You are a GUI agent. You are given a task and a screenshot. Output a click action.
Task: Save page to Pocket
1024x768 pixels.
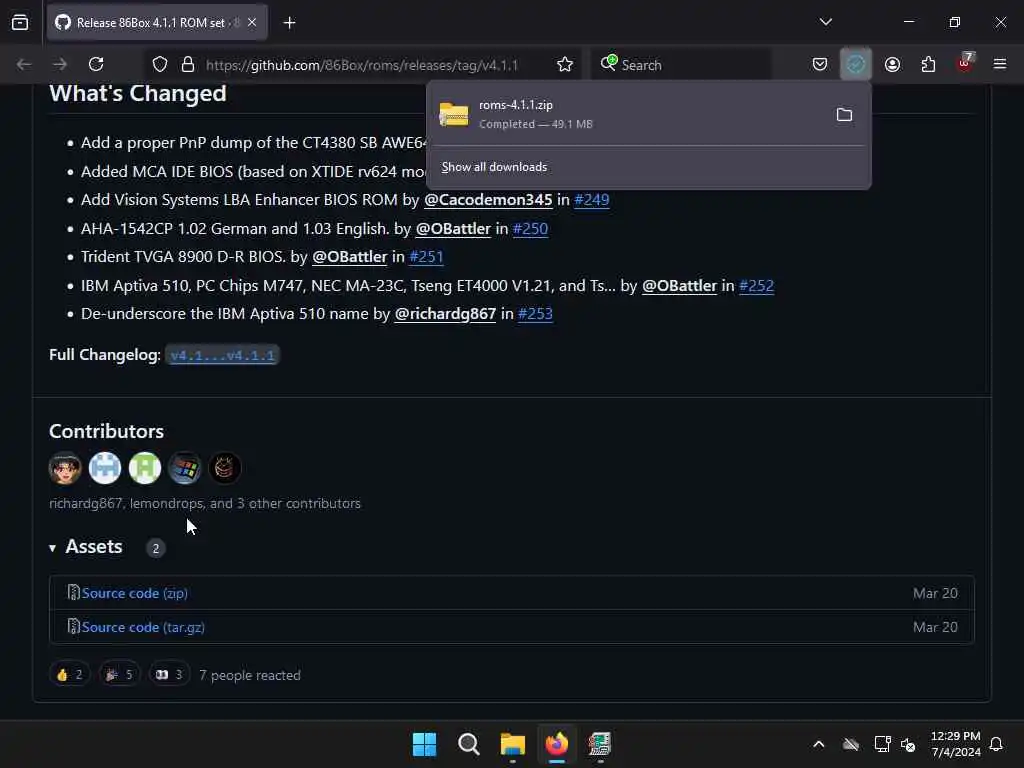coord(820,64)
